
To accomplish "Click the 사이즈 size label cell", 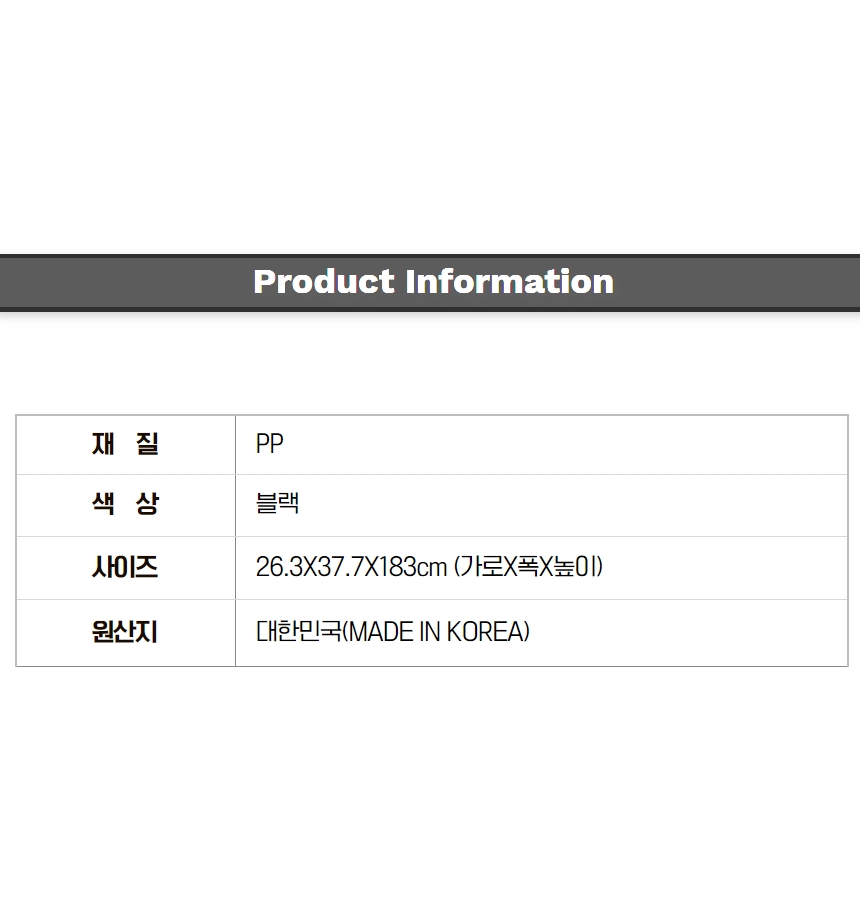I will coord(126,567).
